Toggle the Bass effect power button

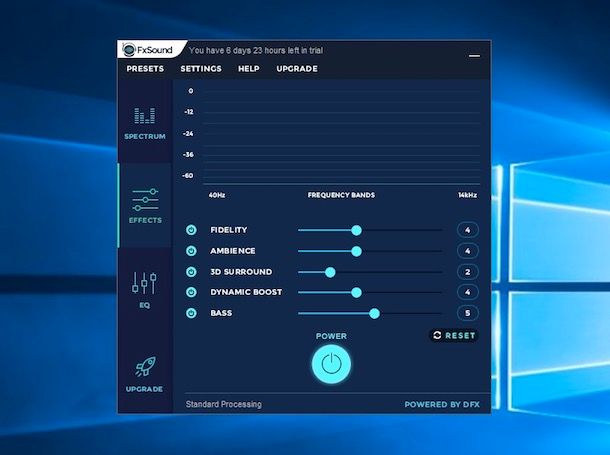pyautogui.click(x=191, y=313)
